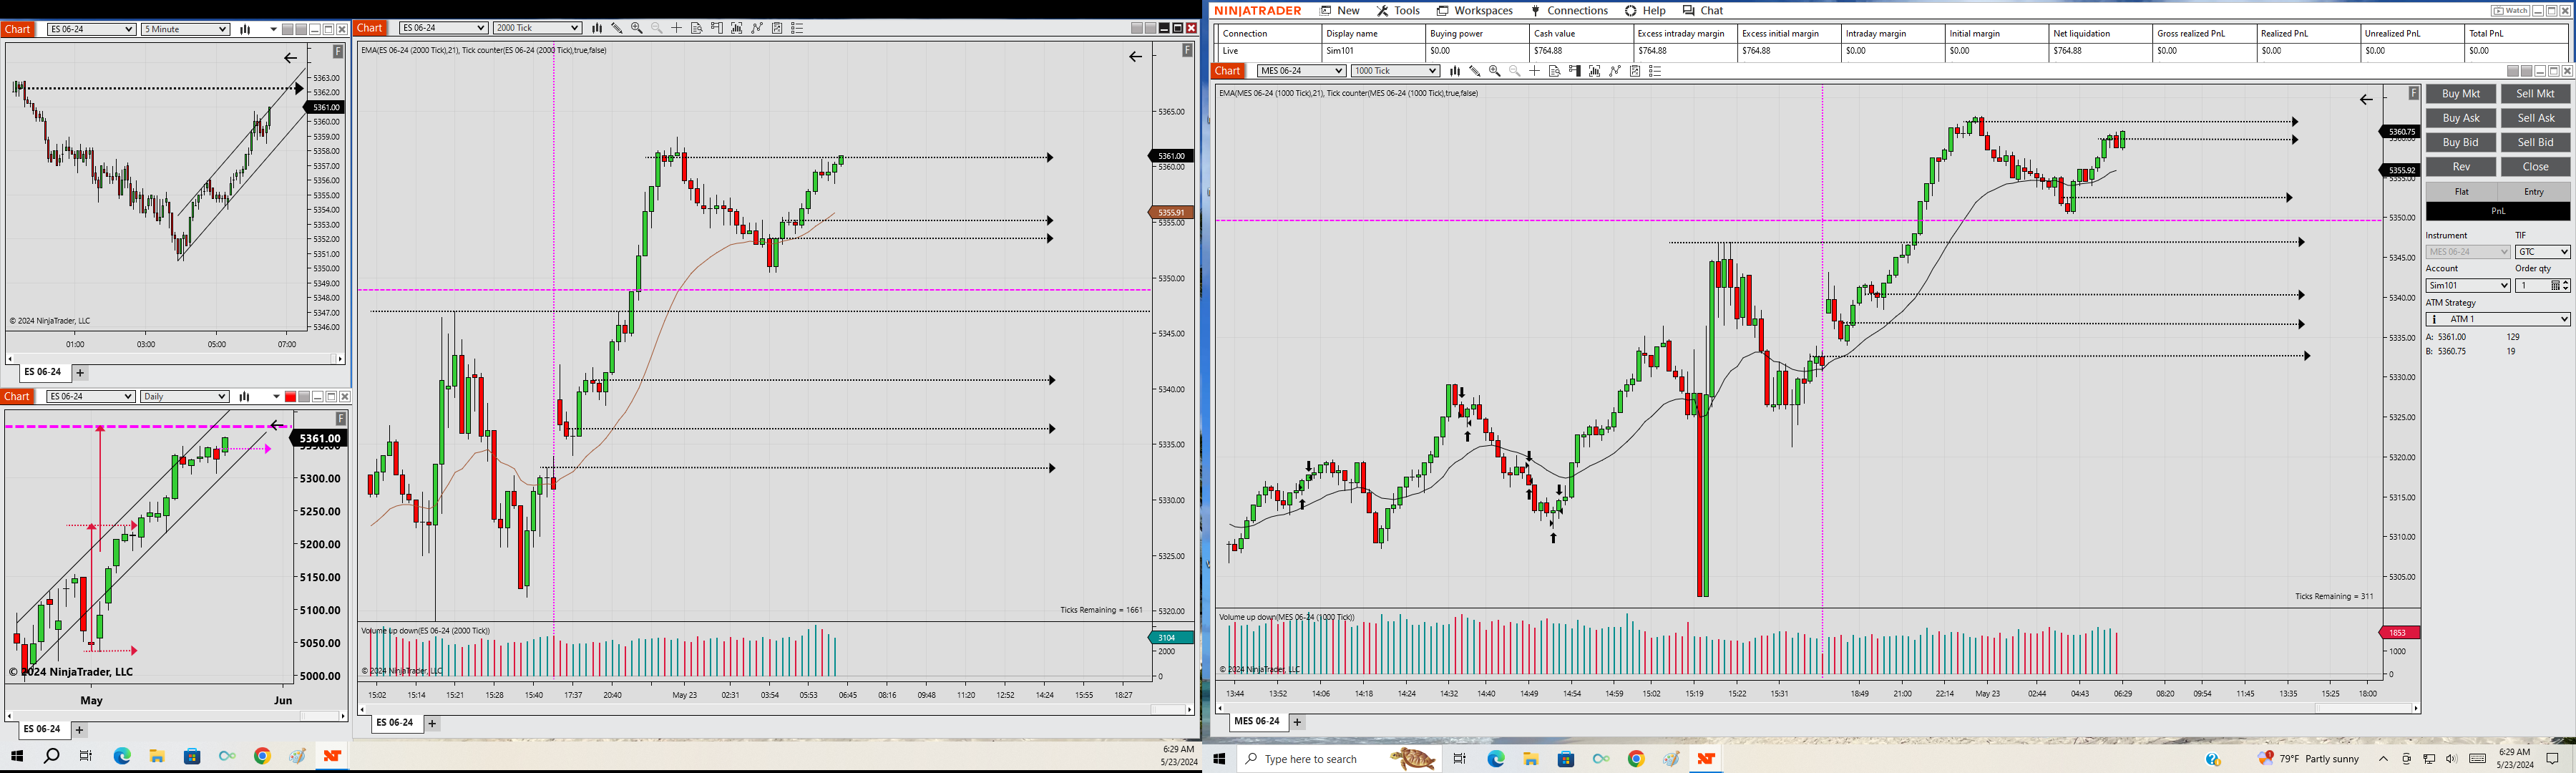Viewport: 2576px width, 773px height.
Task: Open Chat from NinjaTrader menu bar
Action: click(x=1703, y=11)
